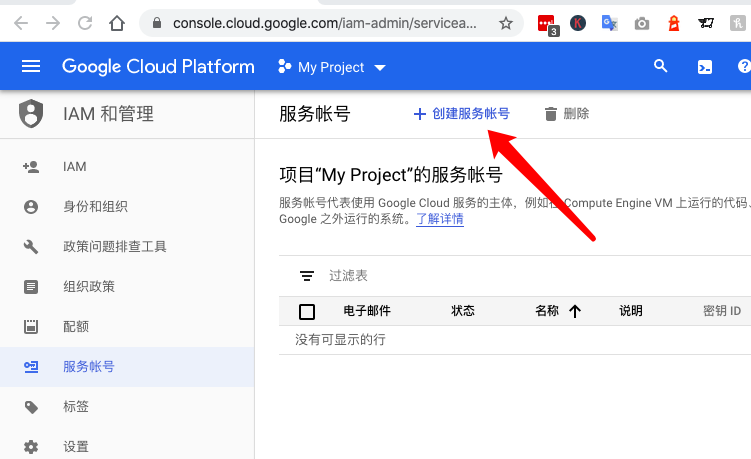Open 标签 in the sidebar

127,407
